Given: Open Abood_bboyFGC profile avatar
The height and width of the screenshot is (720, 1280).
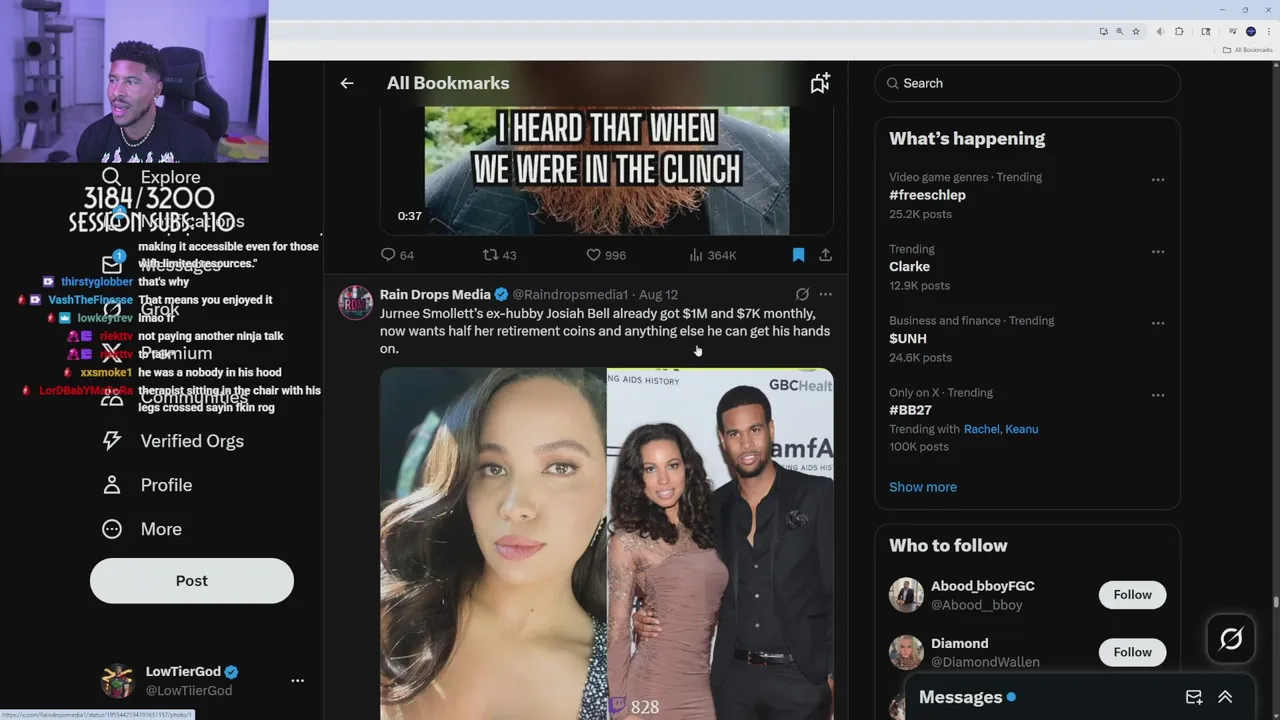Looking at the screenshot, I should click(x=906, y=595).
